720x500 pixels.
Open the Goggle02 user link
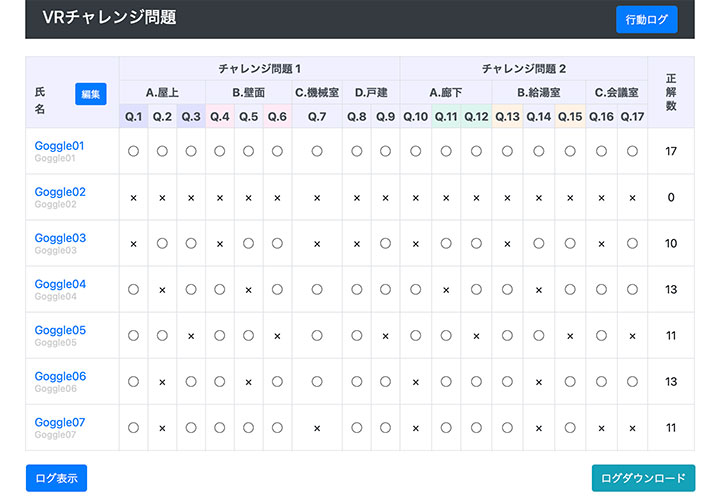click(60, 191)
